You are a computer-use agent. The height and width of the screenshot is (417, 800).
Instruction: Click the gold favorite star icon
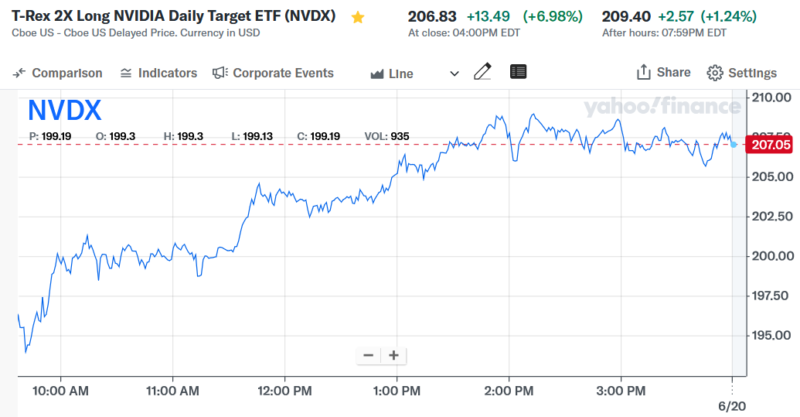tap(358, 18)
